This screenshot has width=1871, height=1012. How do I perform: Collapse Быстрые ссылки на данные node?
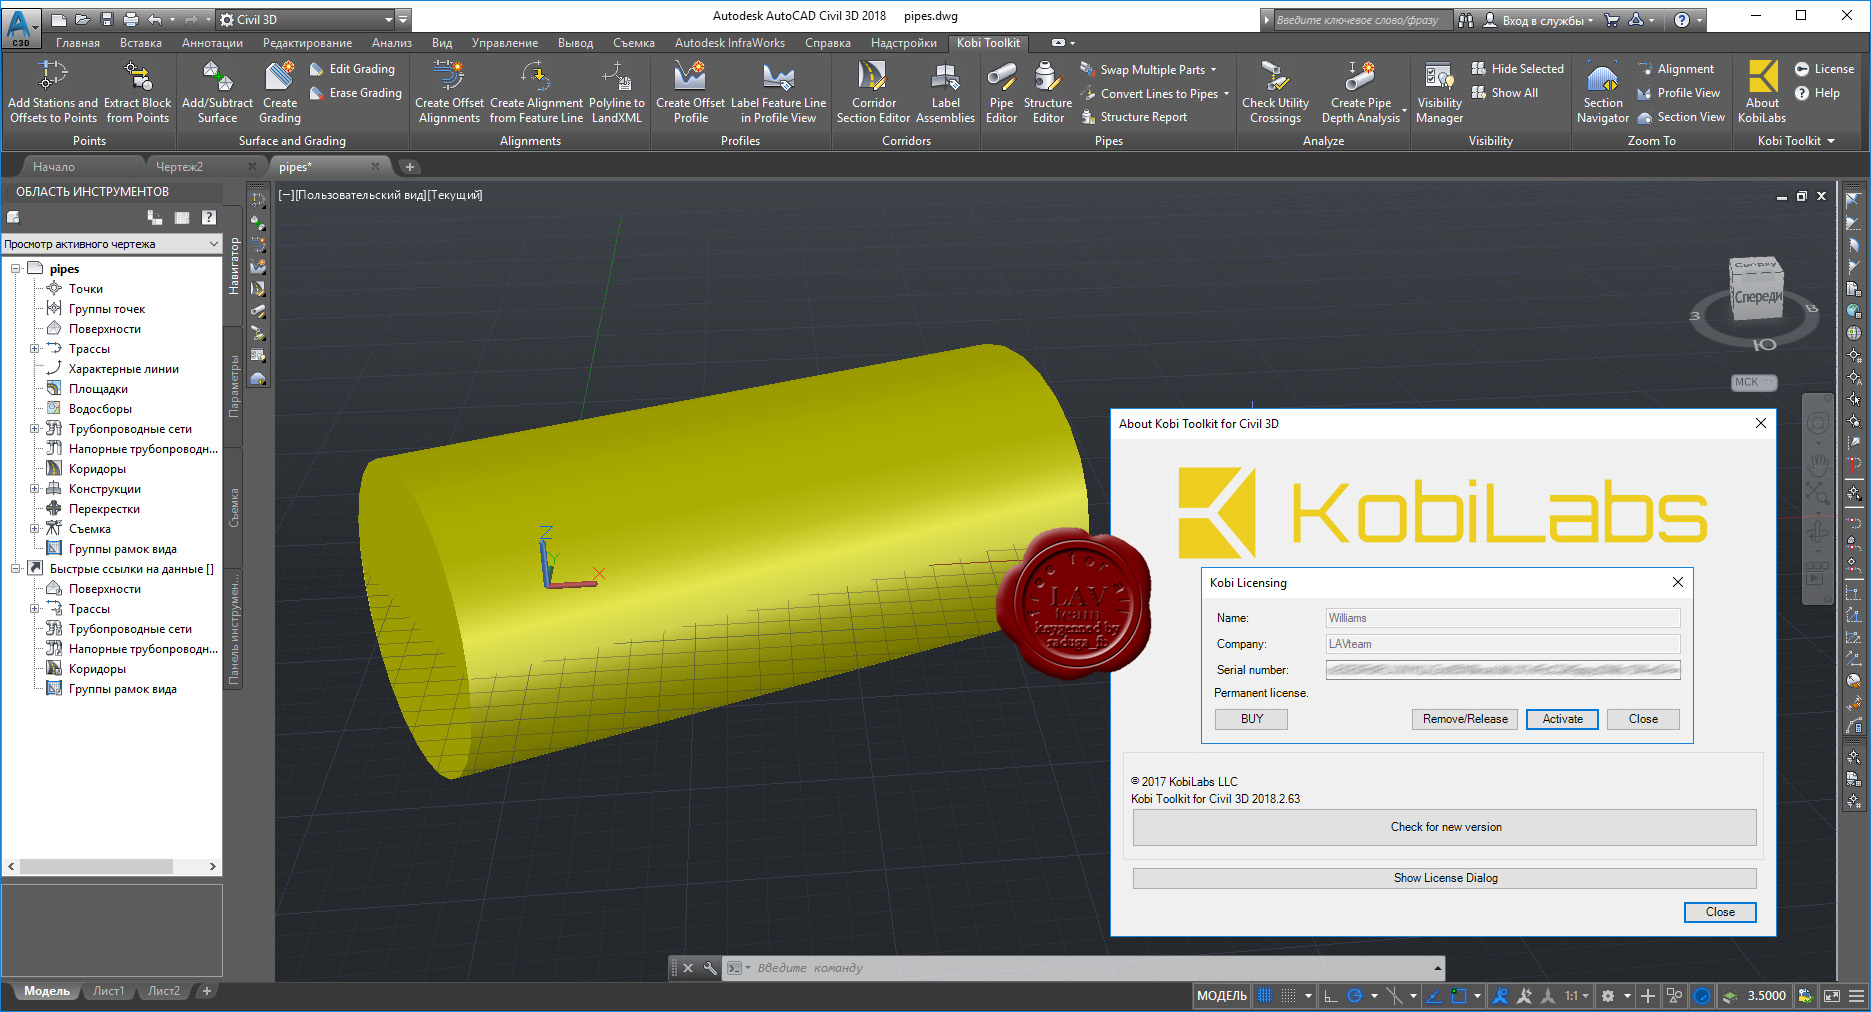coord(16,569)
